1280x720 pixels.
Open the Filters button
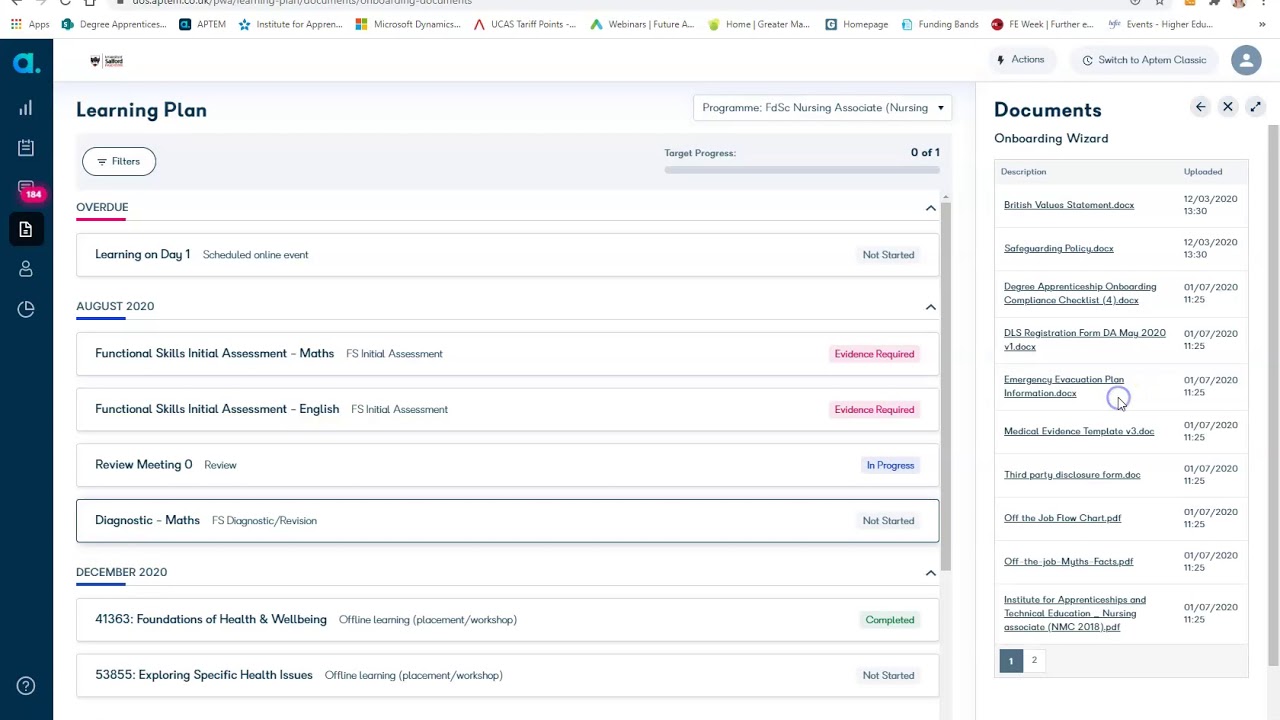(119, 161)
